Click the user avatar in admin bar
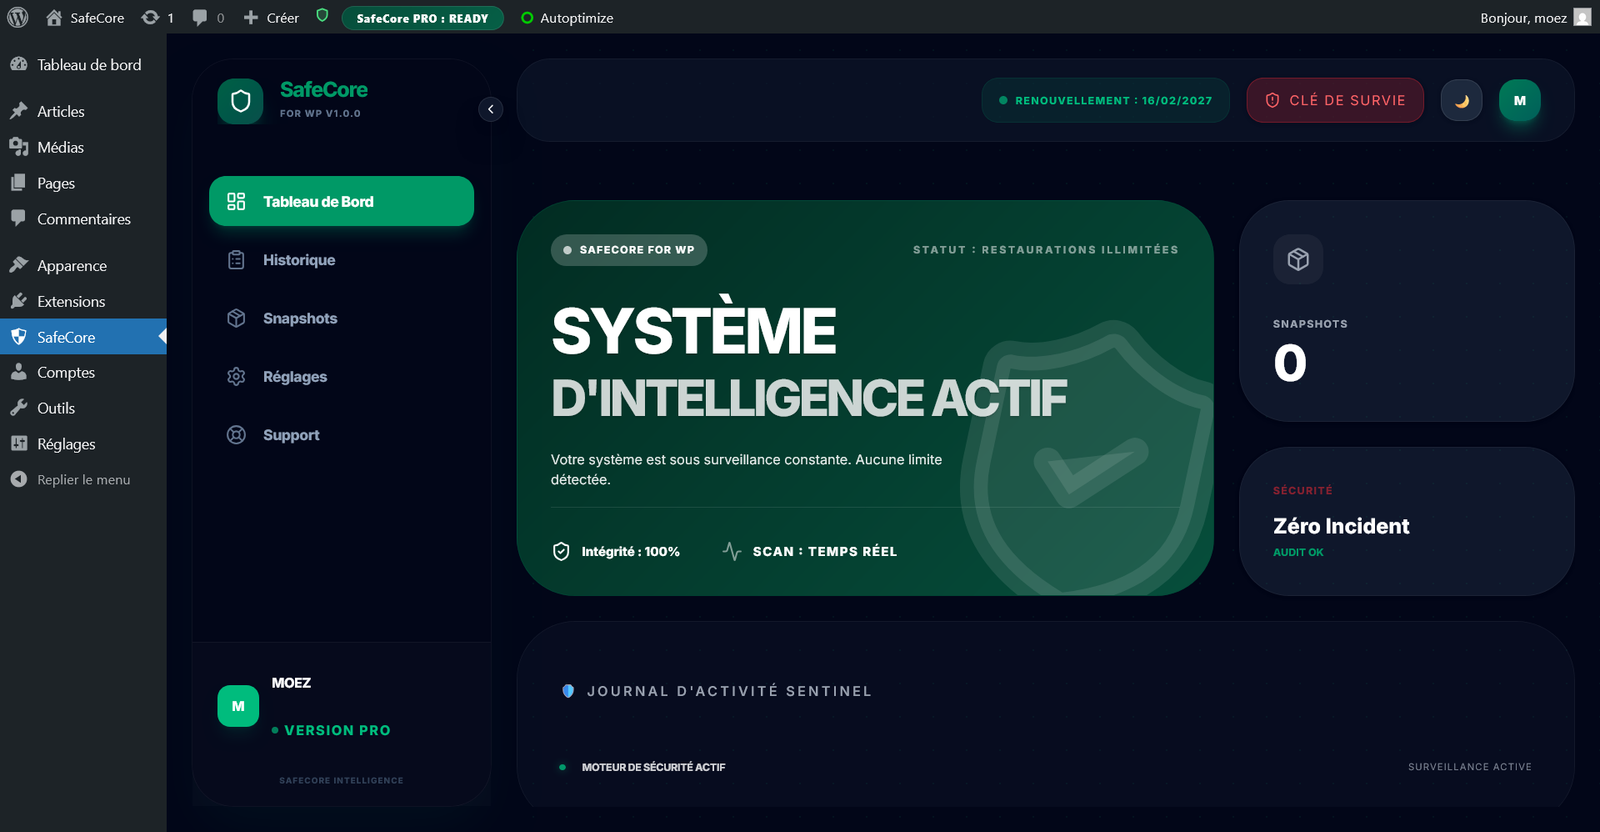Image resolution: width=1600 pixels, height=832 pixels. (1582, 17)
